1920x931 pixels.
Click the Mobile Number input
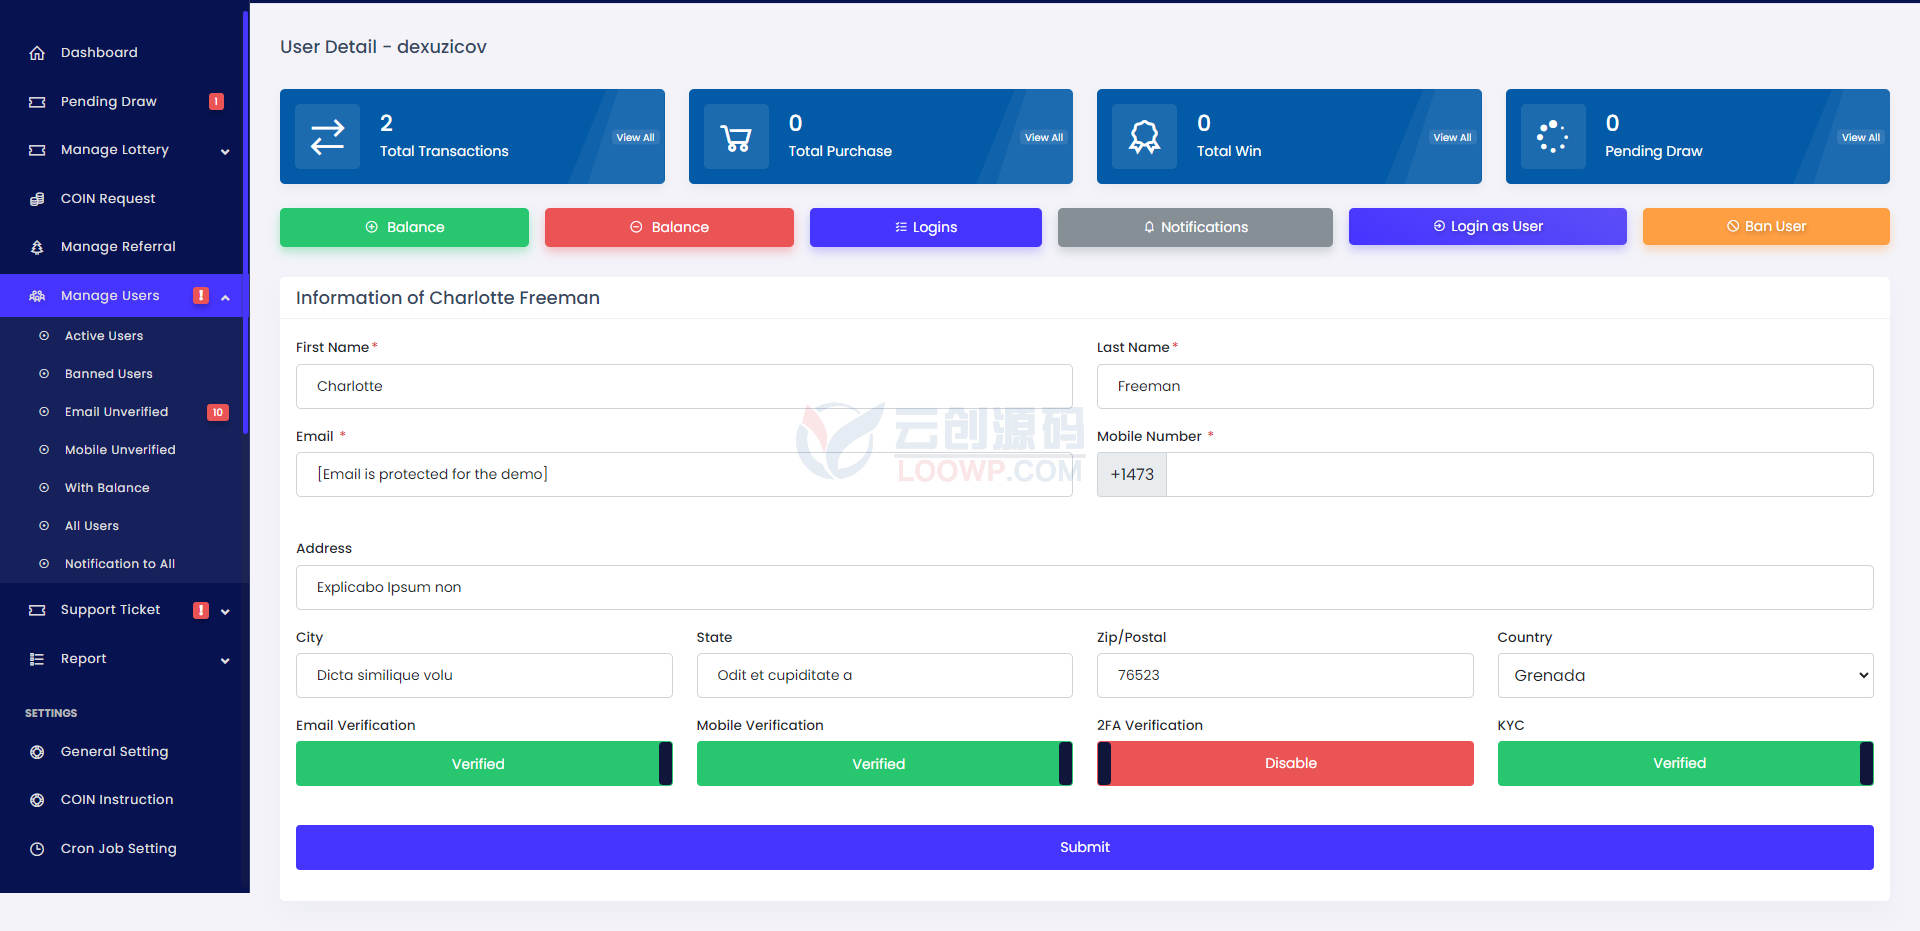pyautogui.click(x=1520, y=475)
